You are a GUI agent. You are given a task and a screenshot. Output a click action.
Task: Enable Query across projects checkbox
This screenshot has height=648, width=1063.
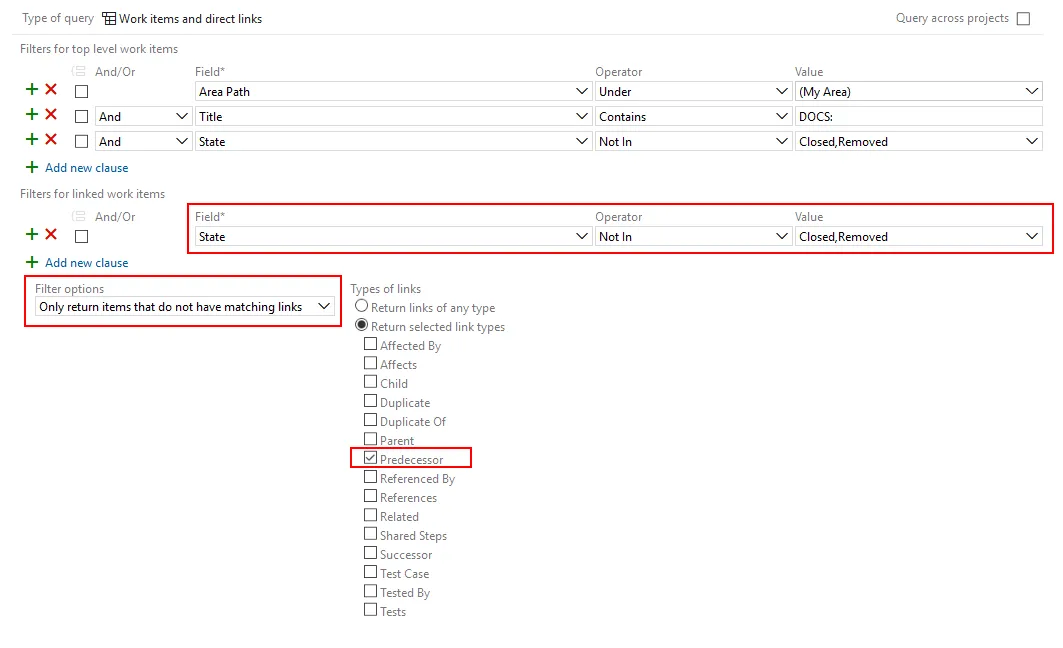point(1024,19)
